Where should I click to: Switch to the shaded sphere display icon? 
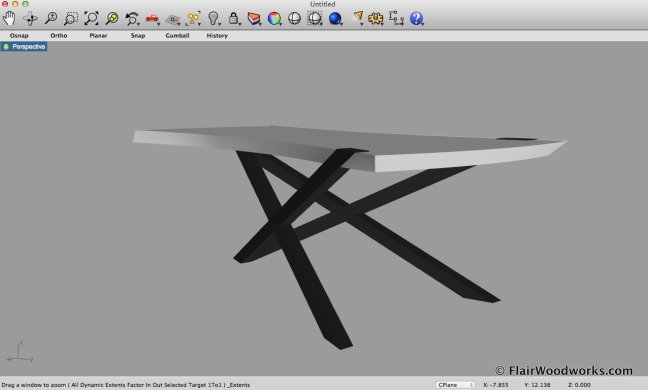(x=315, y=19)
